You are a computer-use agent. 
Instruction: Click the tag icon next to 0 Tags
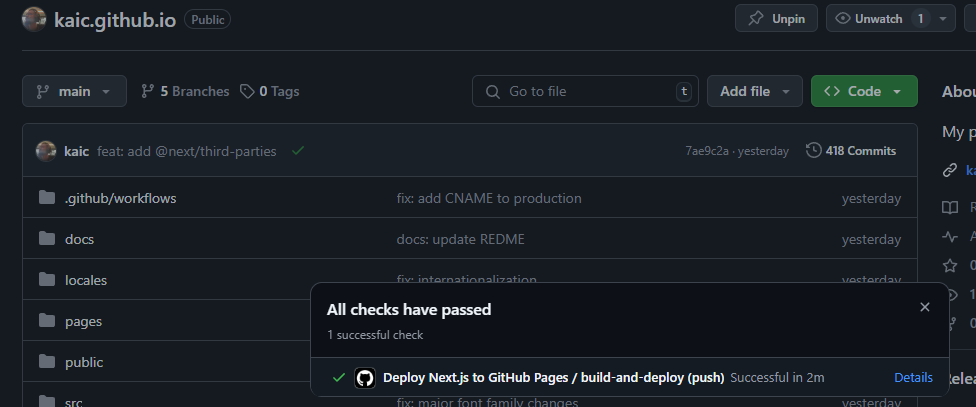[247, 91]
